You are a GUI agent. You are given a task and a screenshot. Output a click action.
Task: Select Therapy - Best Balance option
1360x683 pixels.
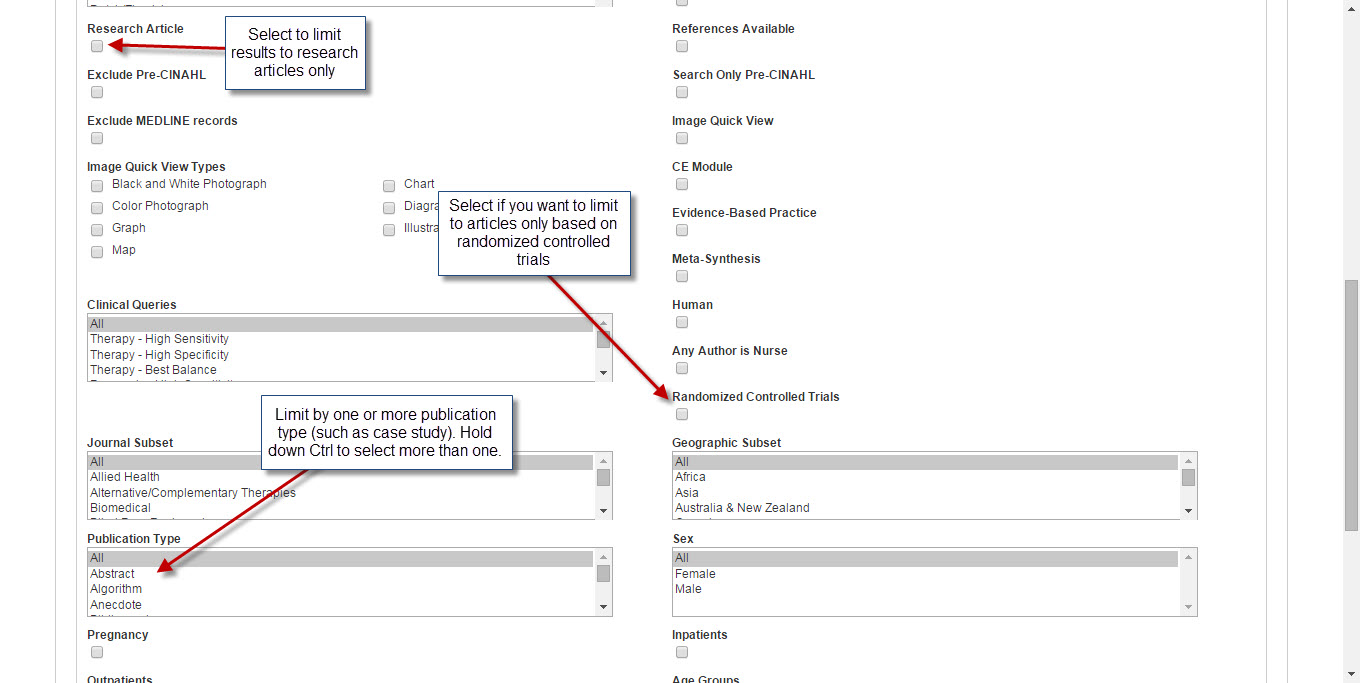(341, 370)
